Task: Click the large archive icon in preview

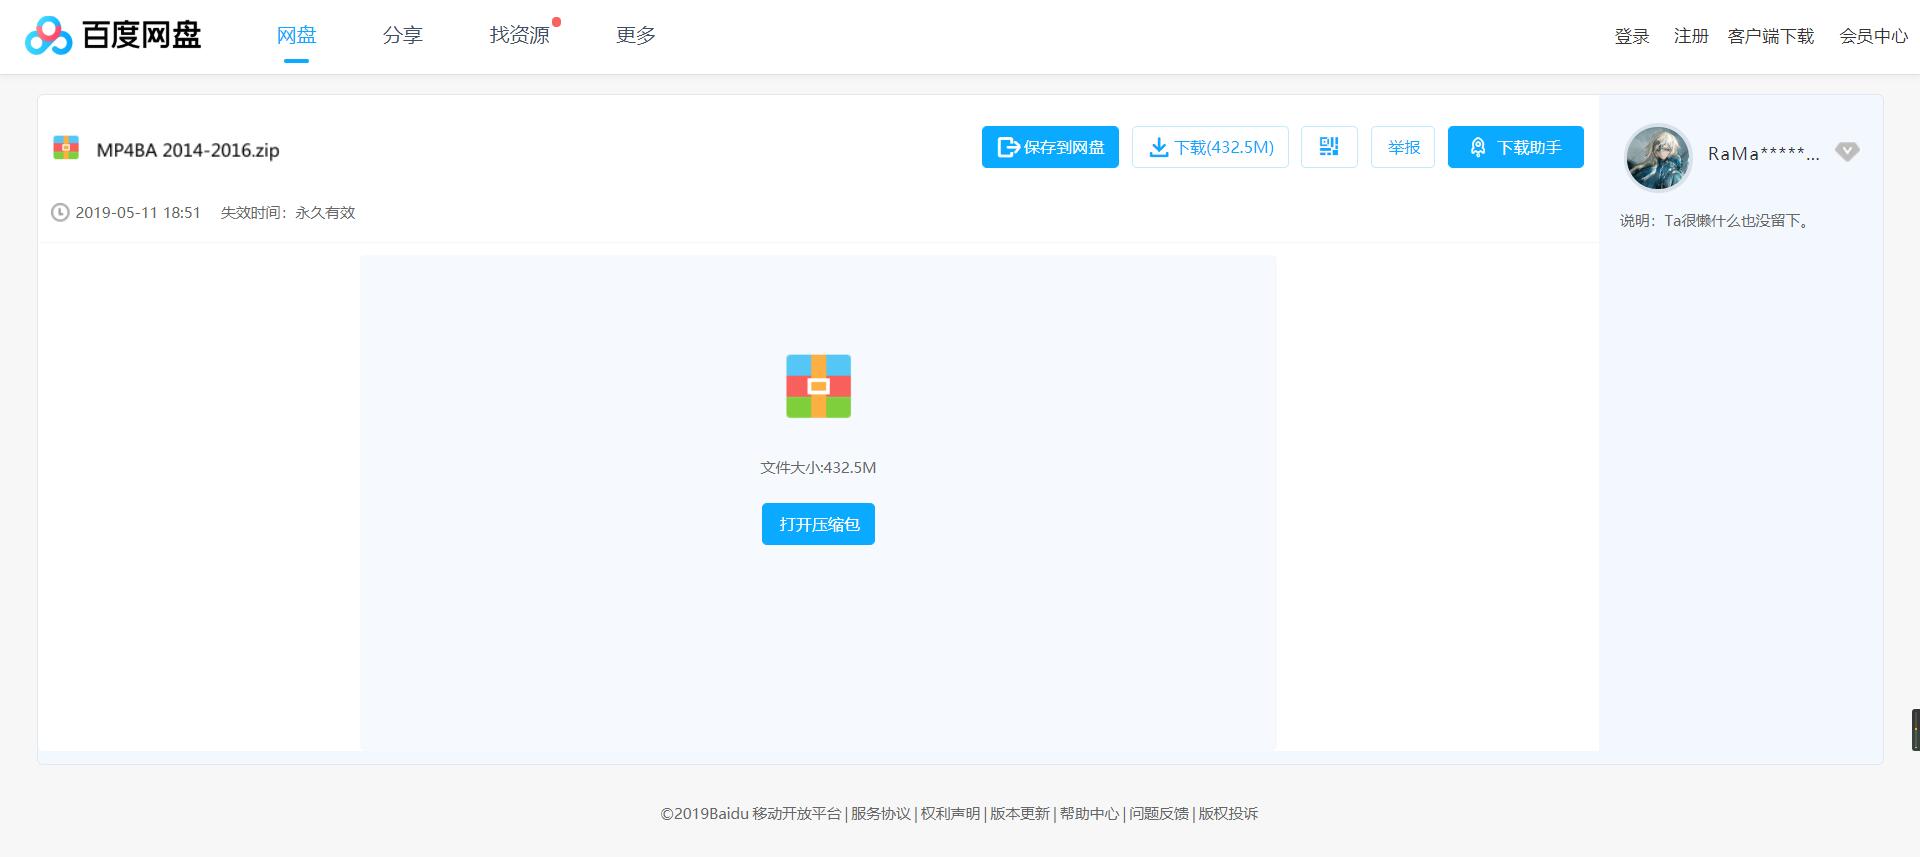Action: point(818,386)
